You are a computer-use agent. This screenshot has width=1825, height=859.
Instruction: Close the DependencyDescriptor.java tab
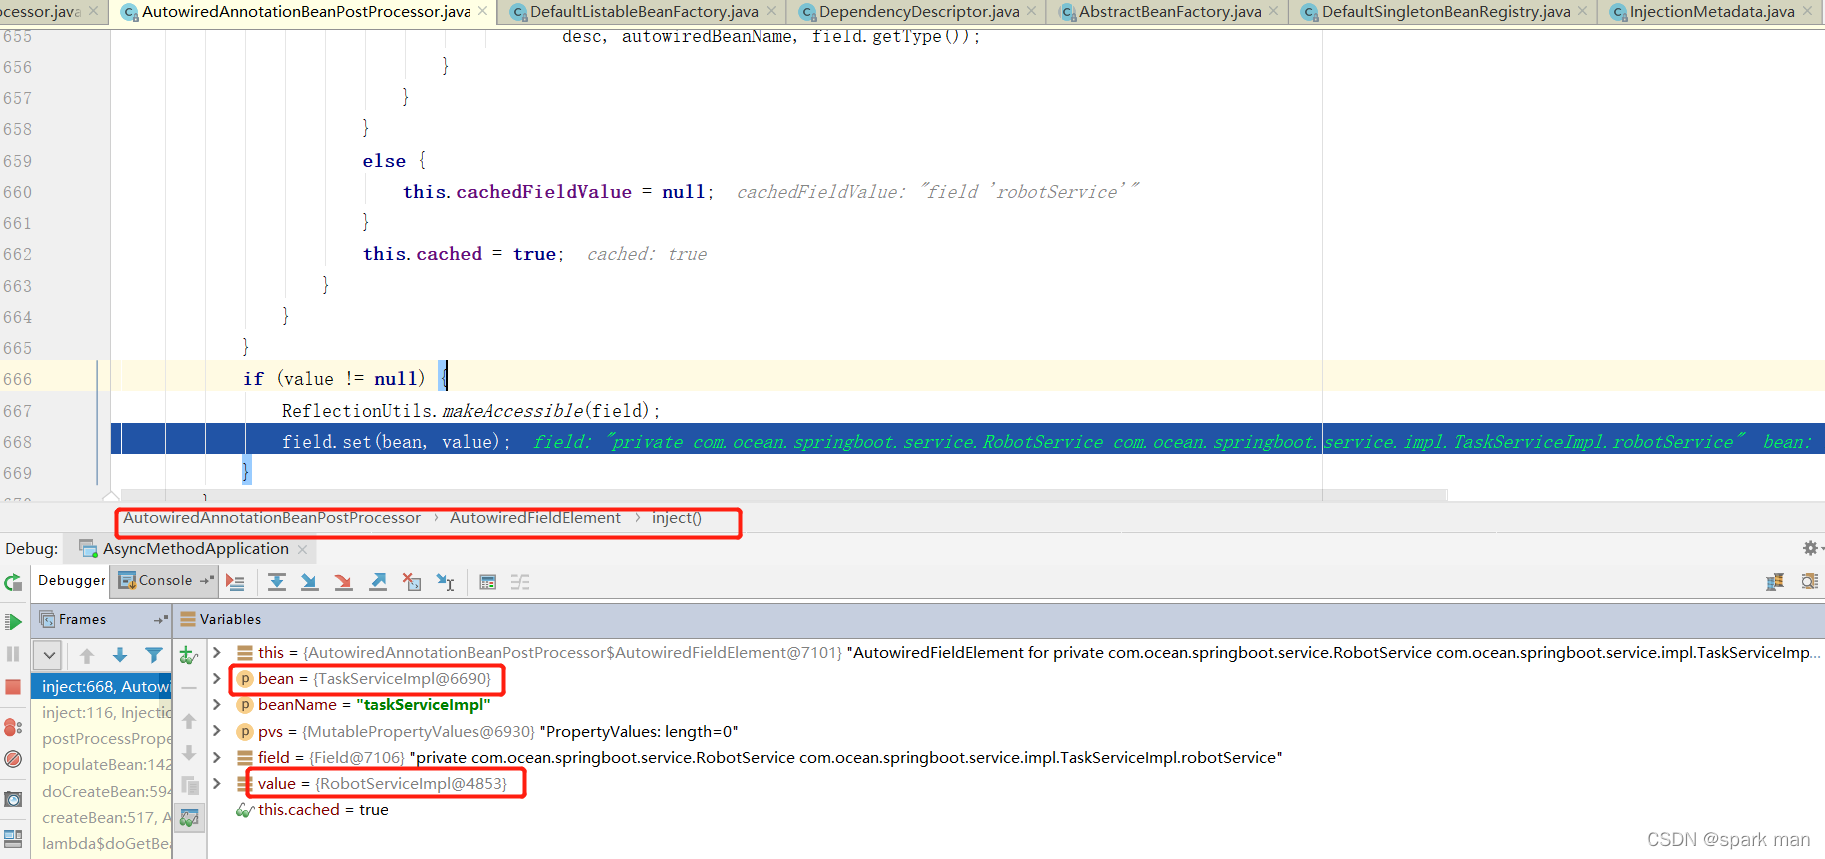(1032, 12)
